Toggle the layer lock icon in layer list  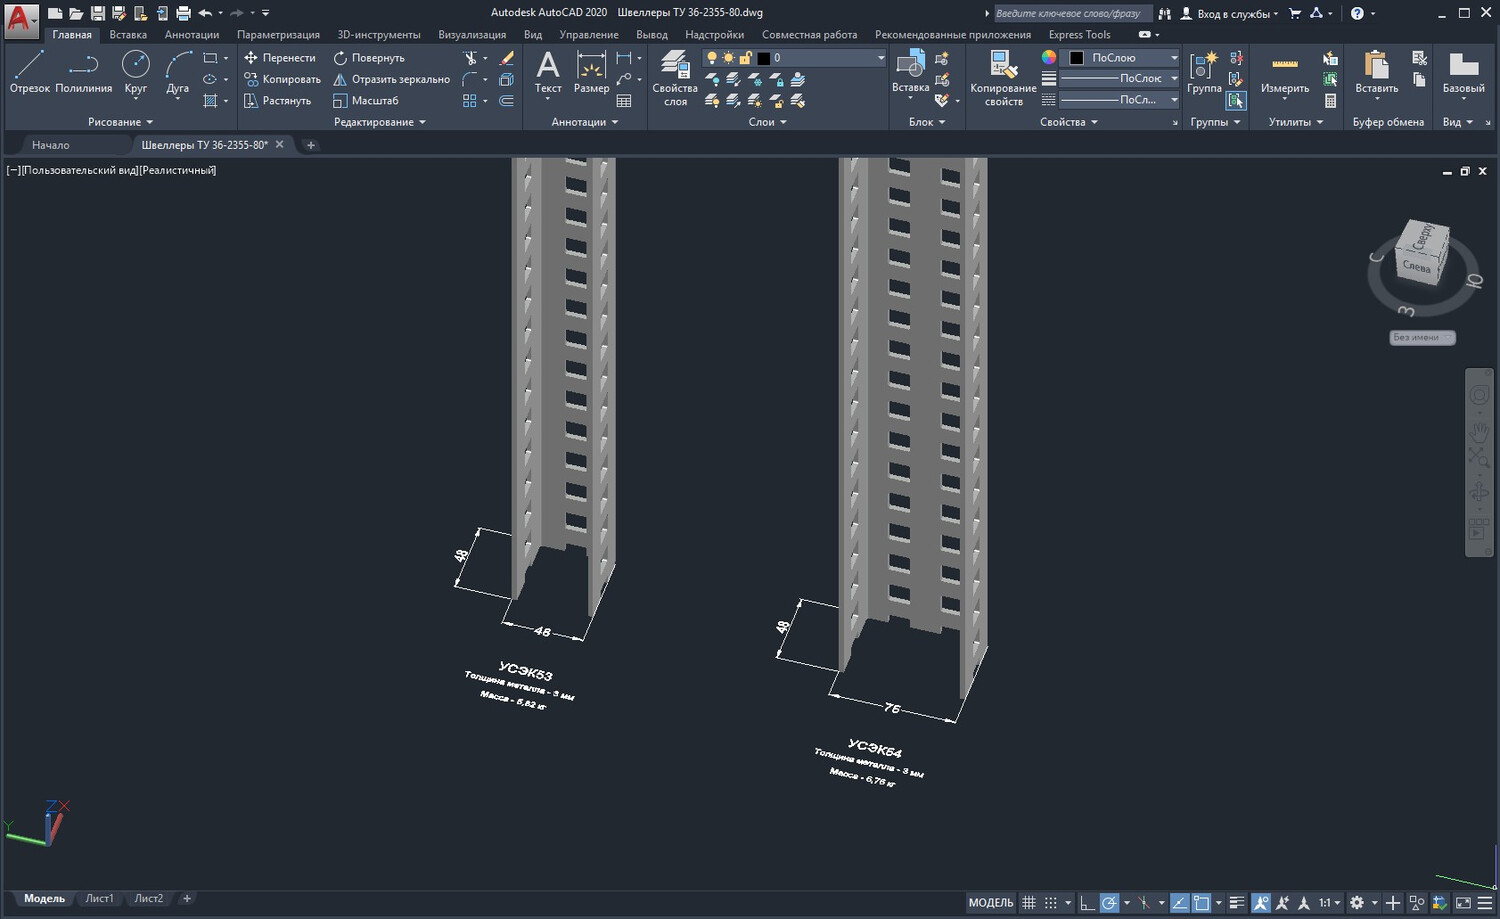coord(745,58)
